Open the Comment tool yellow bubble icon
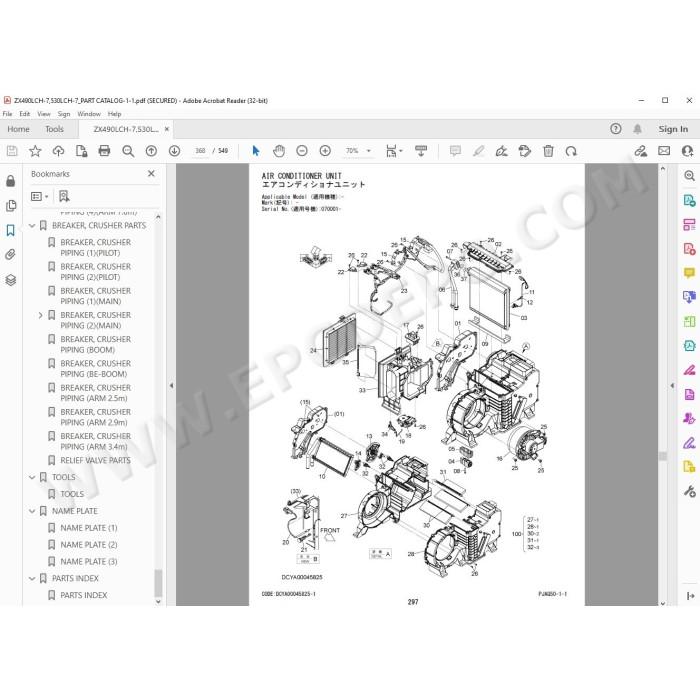The height and width of the screenshot is (700, 700). tap(689, 273)
